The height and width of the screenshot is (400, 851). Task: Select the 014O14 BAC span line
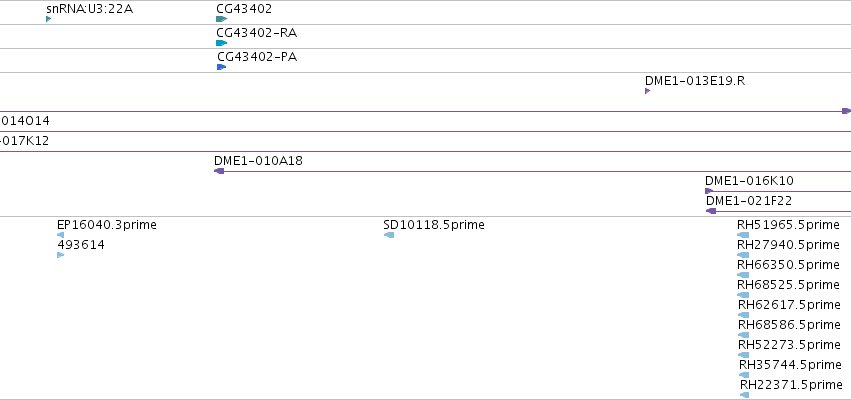[x=426, y=131]
